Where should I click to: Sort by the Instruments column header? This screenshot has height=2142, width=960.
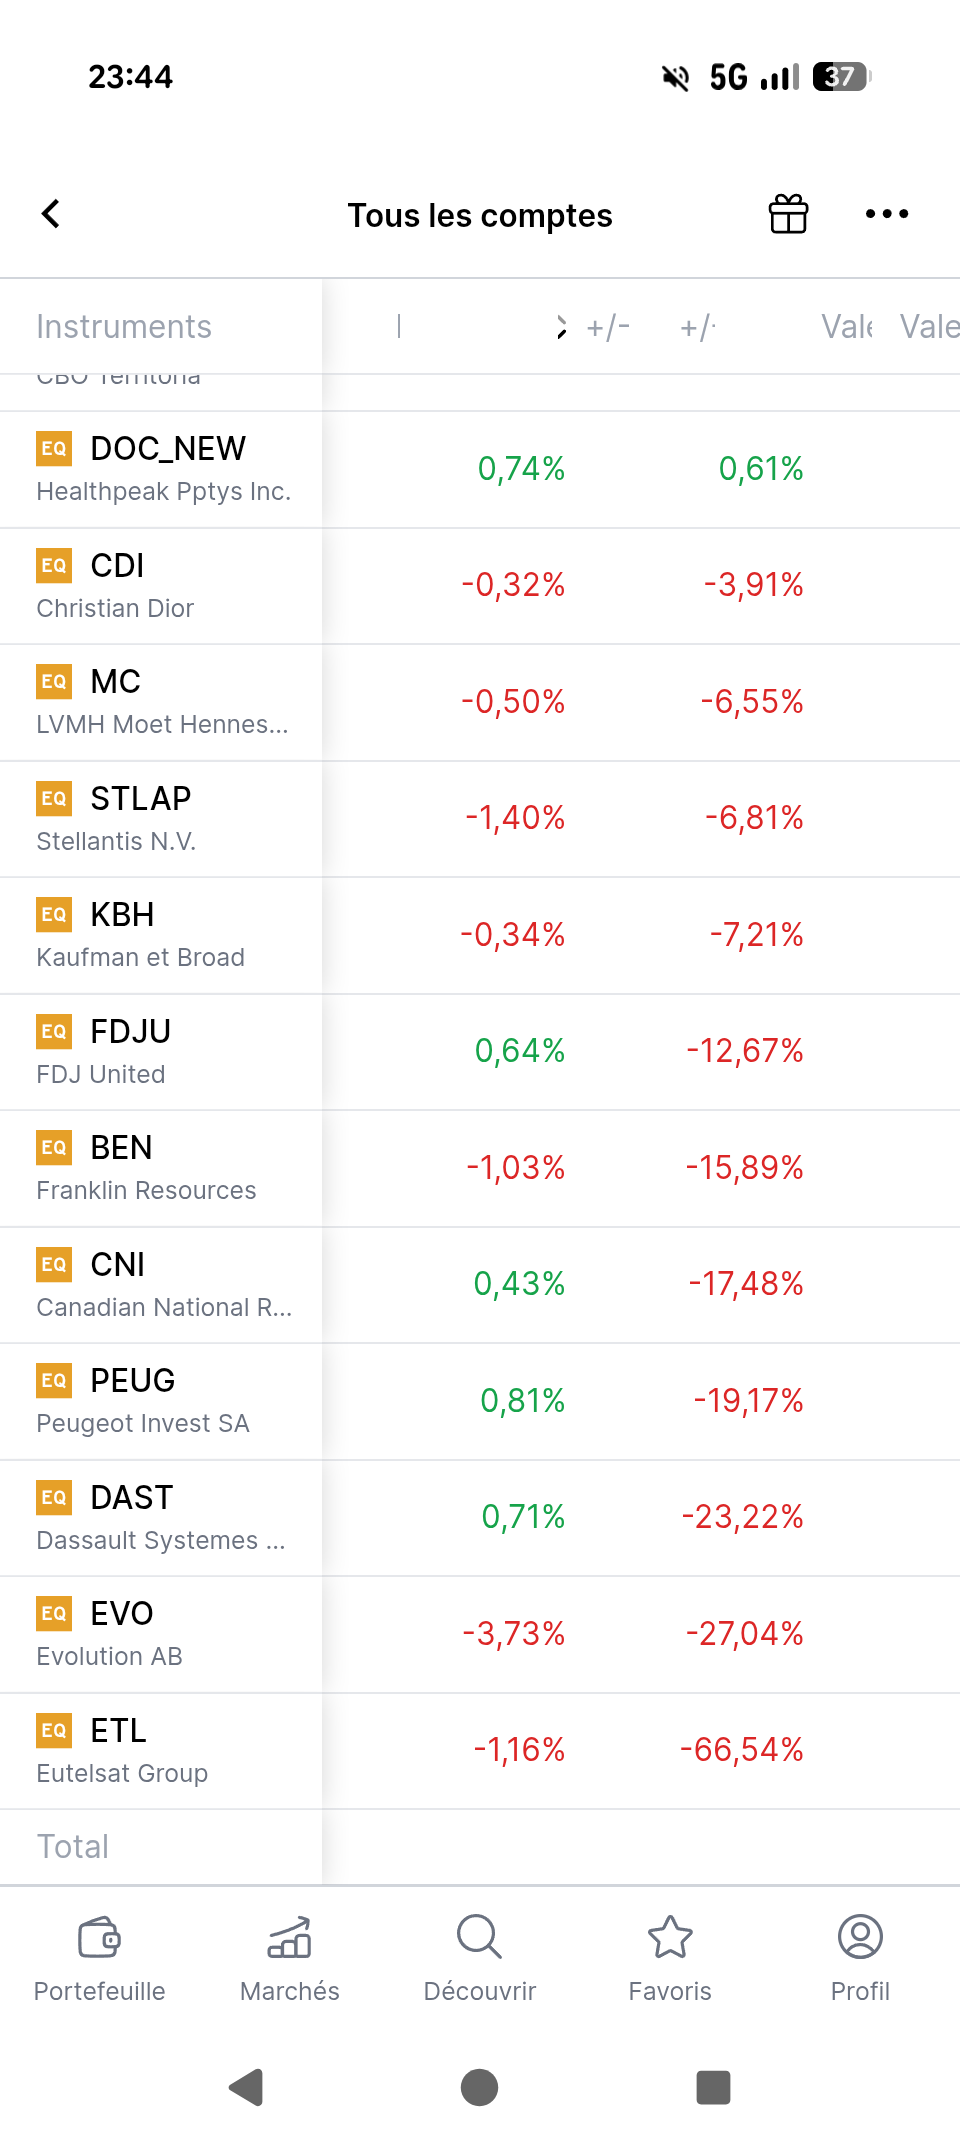tap(124, 327)
